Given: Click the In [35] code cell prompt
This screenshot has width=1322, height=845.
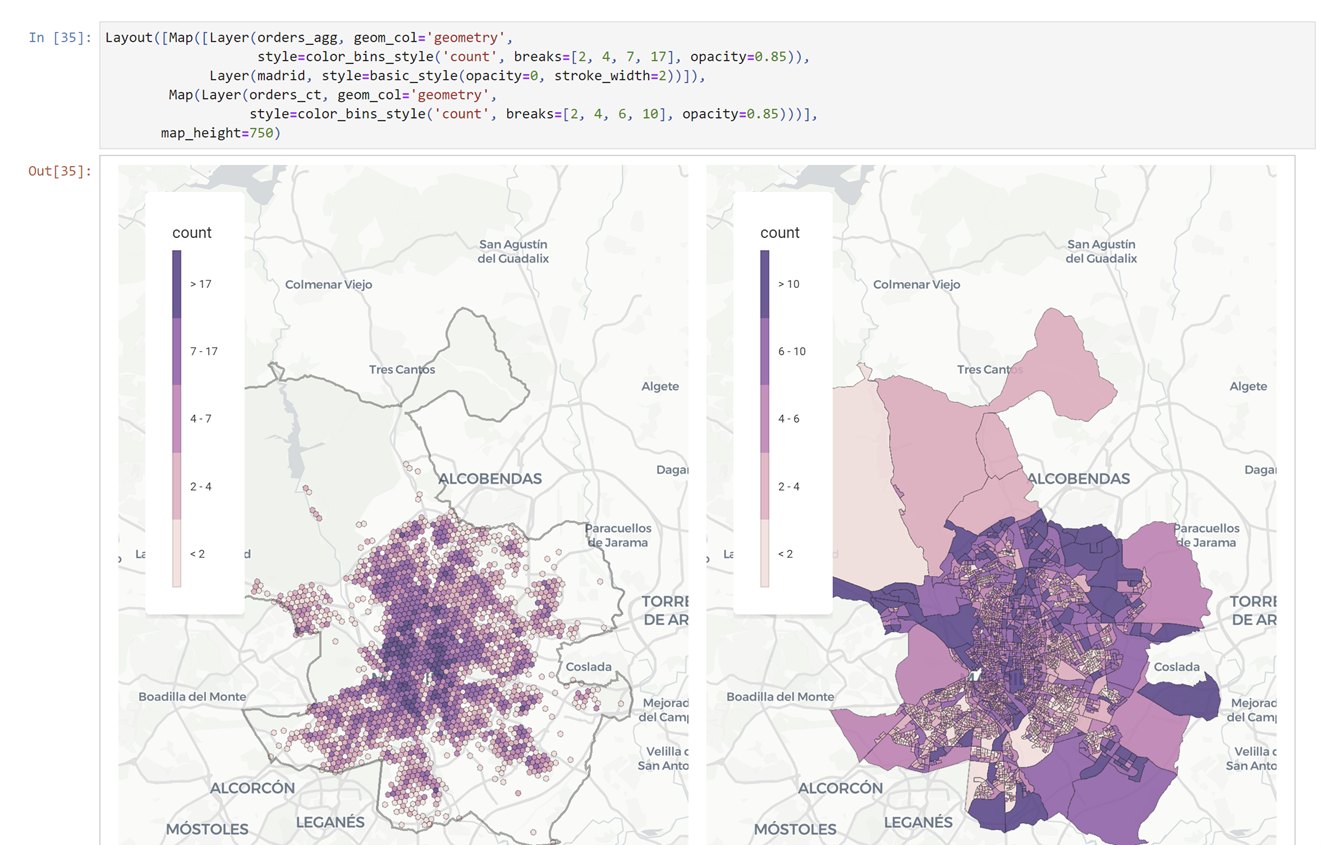Looking at the screenshot, I should (x=60, y=38).
